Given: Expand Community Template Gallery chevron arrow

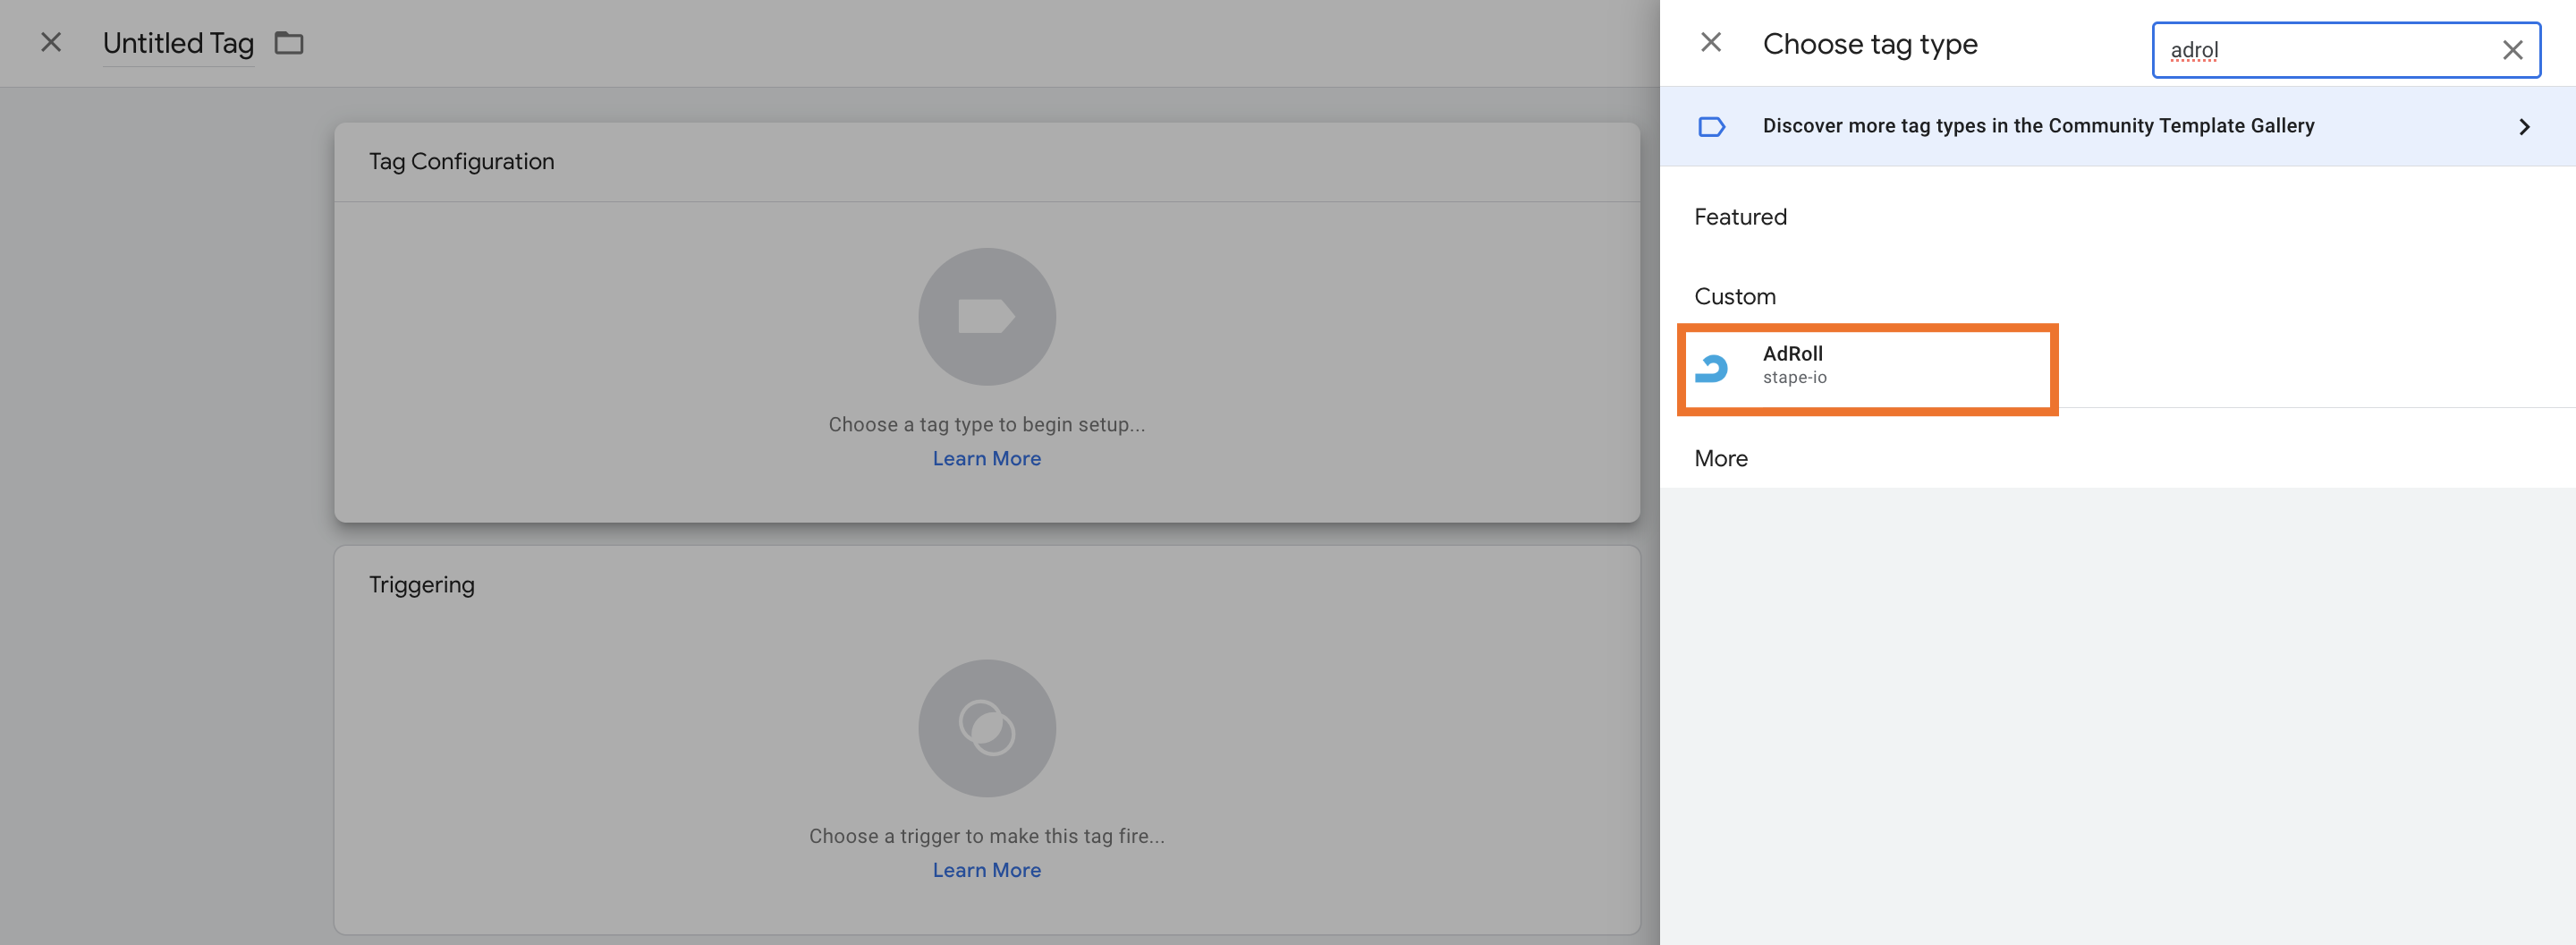Looking at the screenshot, I should pyautogui.click(x=2524, y=127).
